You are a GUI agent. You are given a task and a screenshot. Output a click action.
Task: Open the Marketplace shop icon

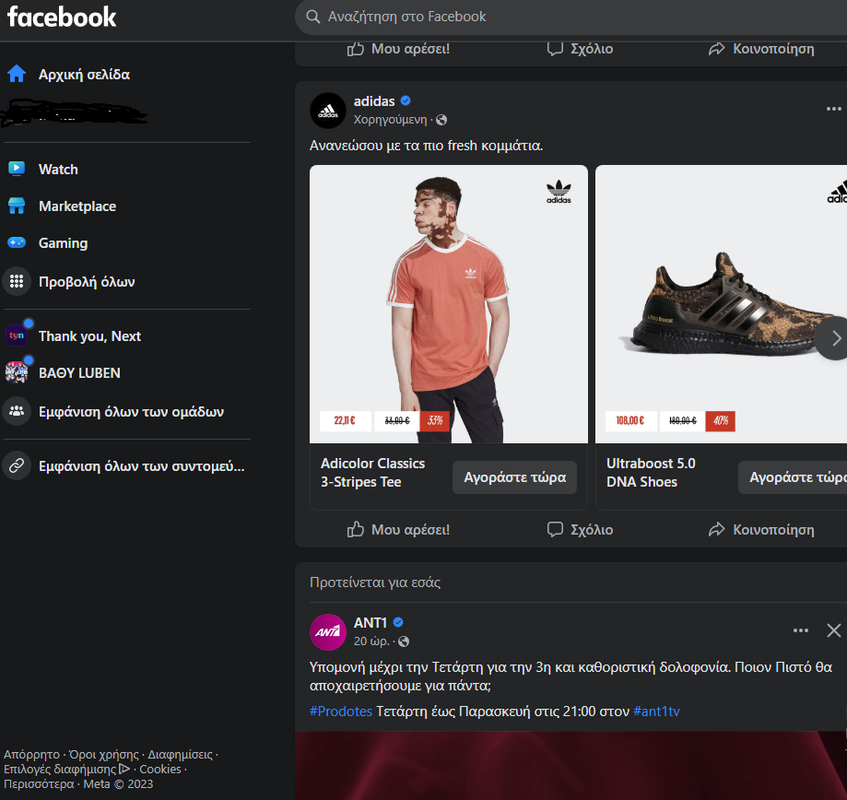click(x=17, y=206)
